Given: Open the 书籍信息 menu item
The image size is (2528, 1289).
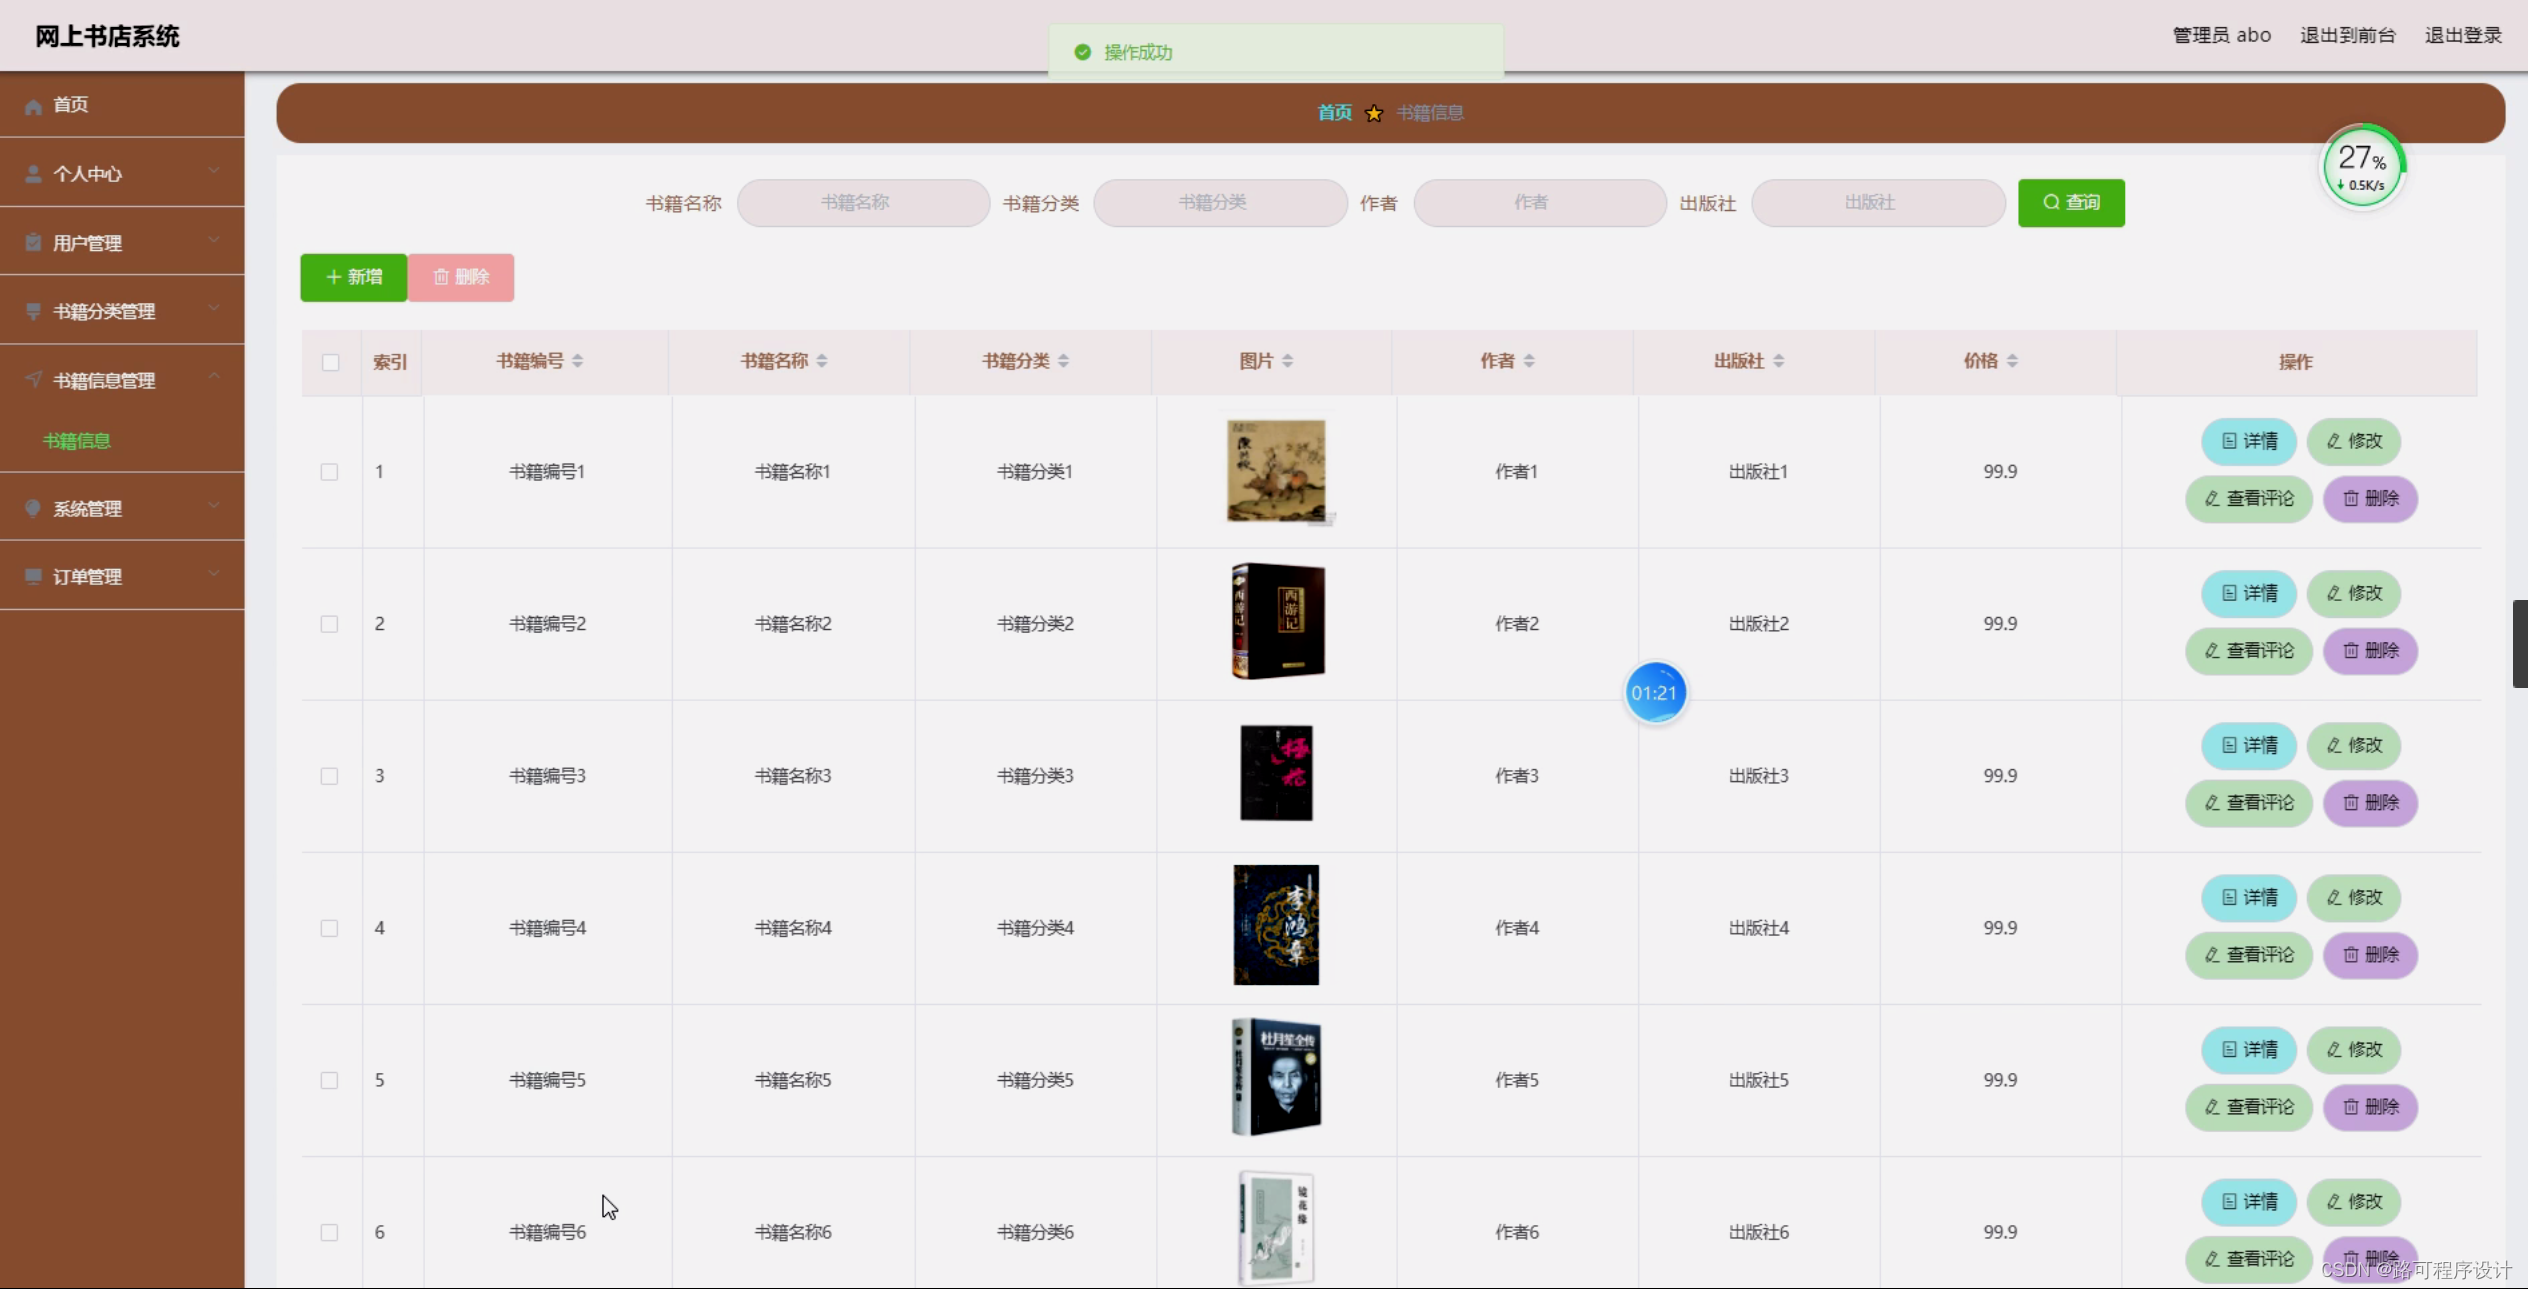Looking at the screenshot, I should (77, 440).
